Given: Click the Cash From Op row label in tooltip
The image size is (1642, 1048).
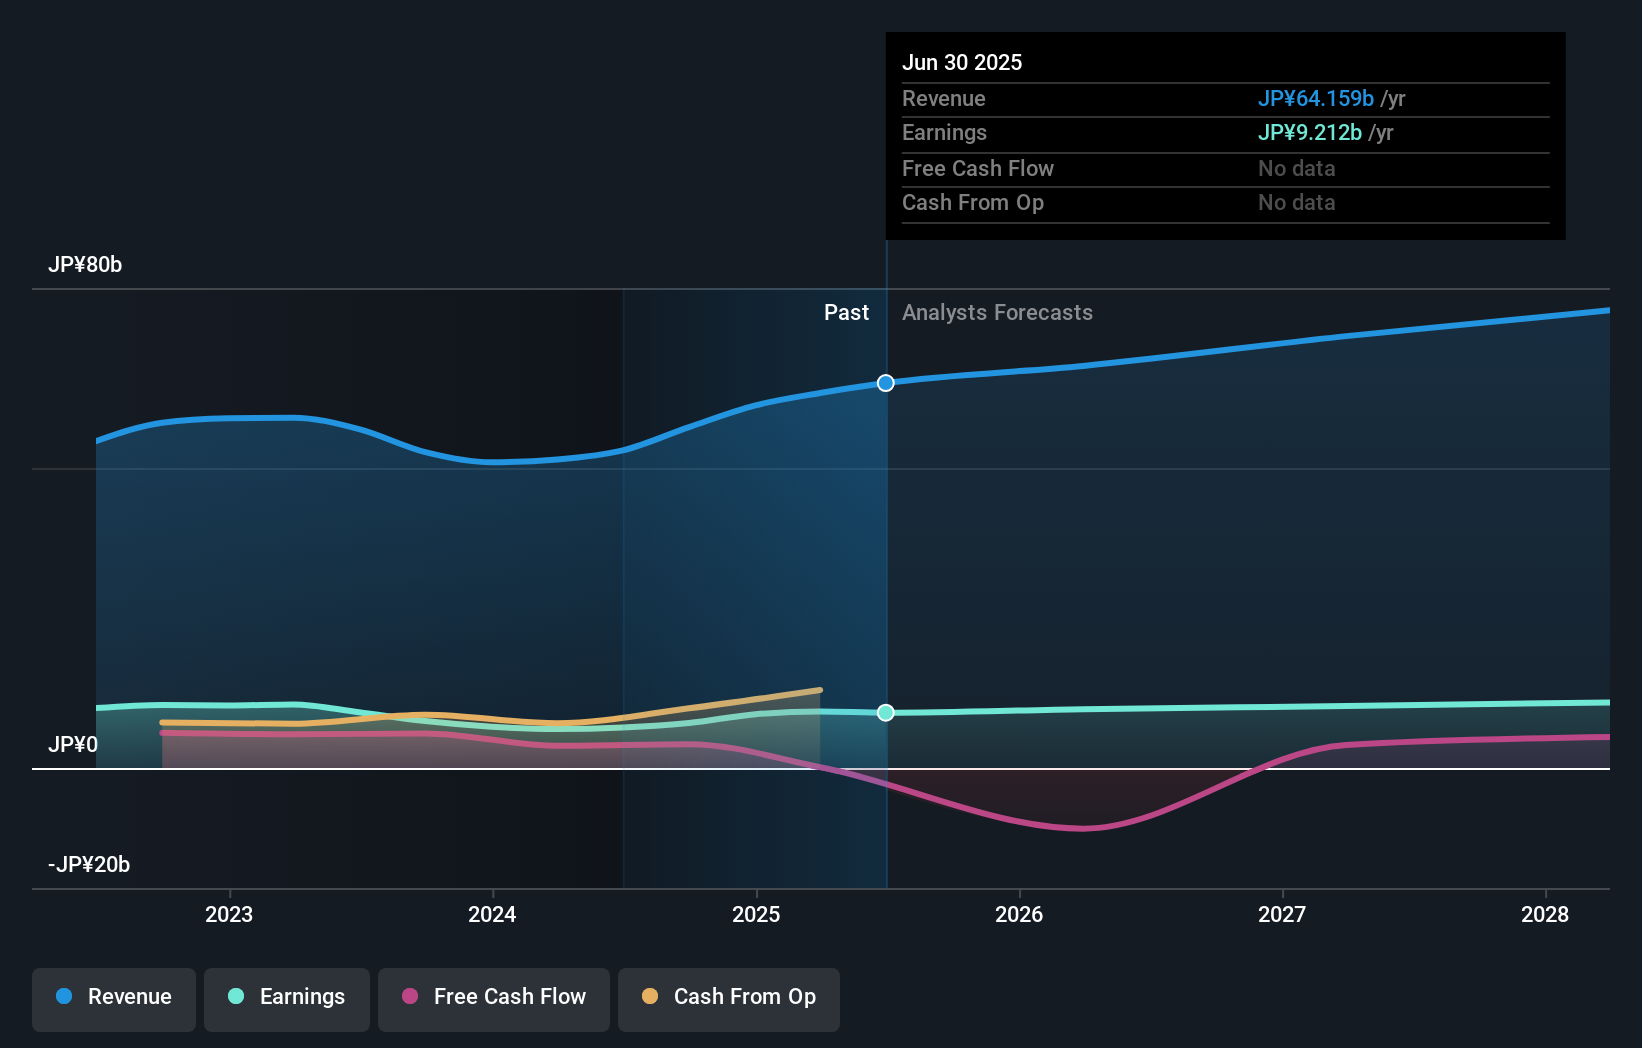Looking at the screenshot, I should [x=973, y=203].
